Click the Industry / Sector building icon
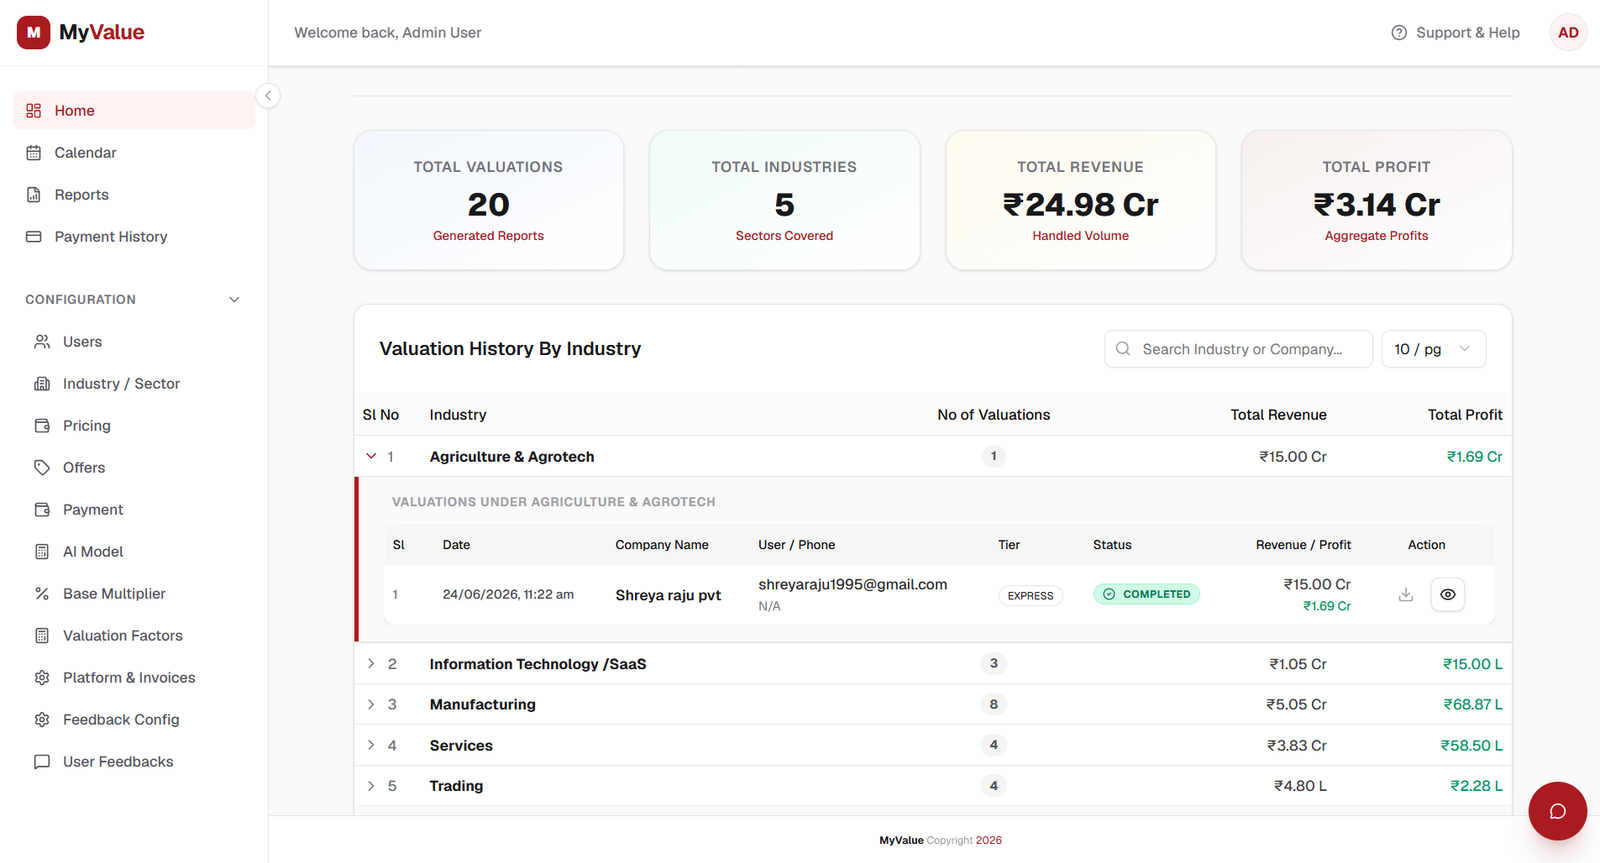The image size is (1600, 863). point(42,383)
